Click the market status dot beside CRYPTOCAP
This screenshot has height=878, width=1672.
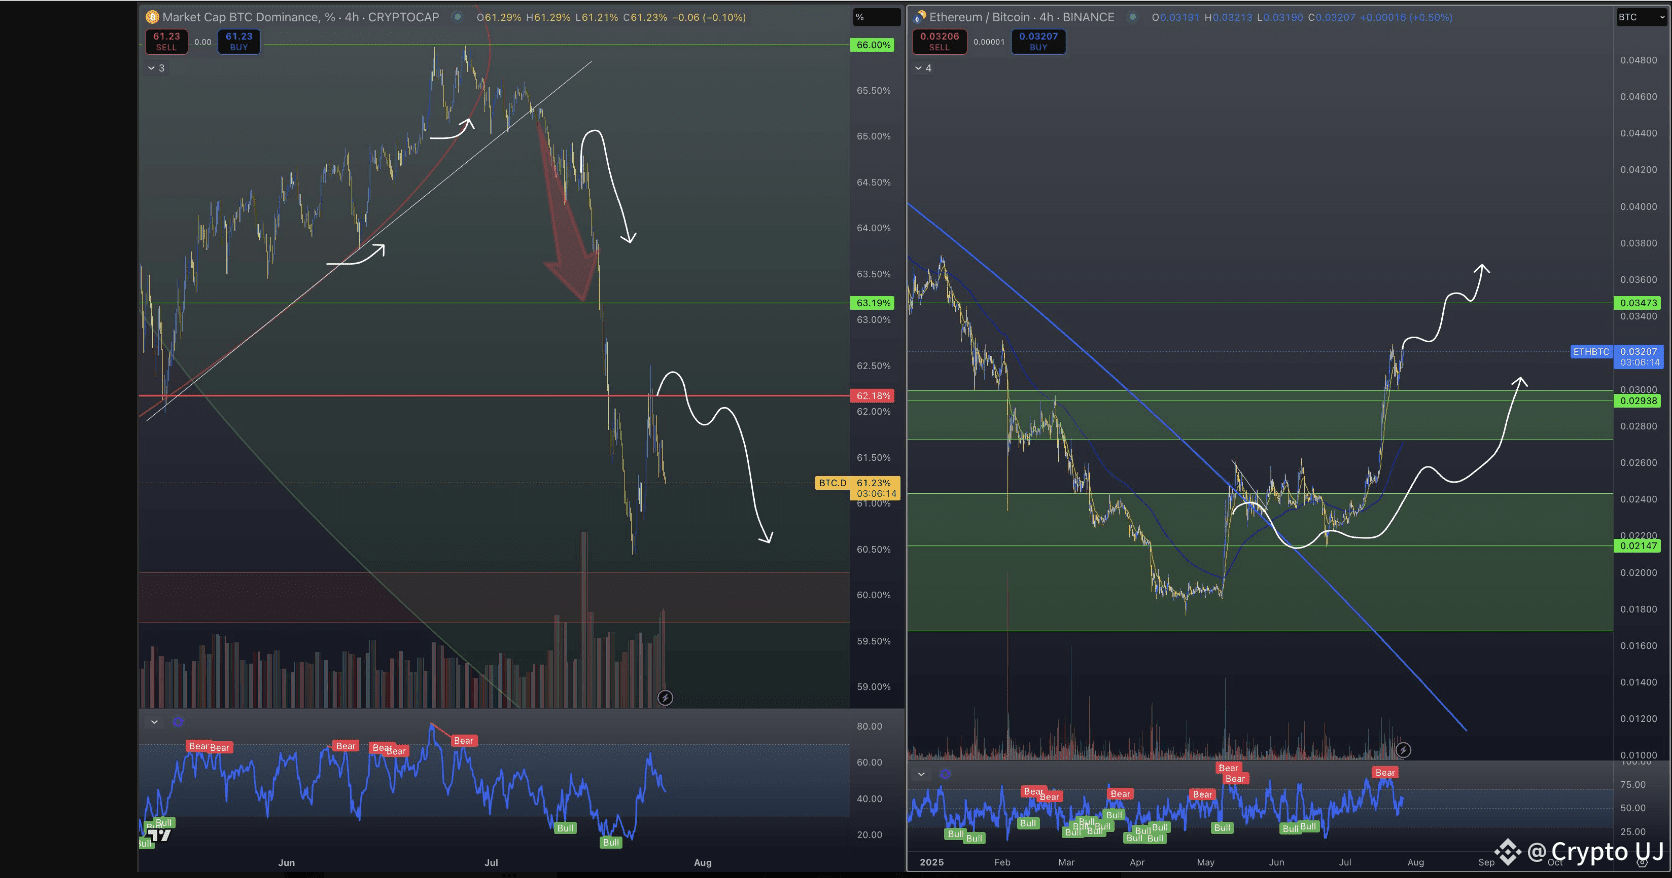[x=458, y=17]
